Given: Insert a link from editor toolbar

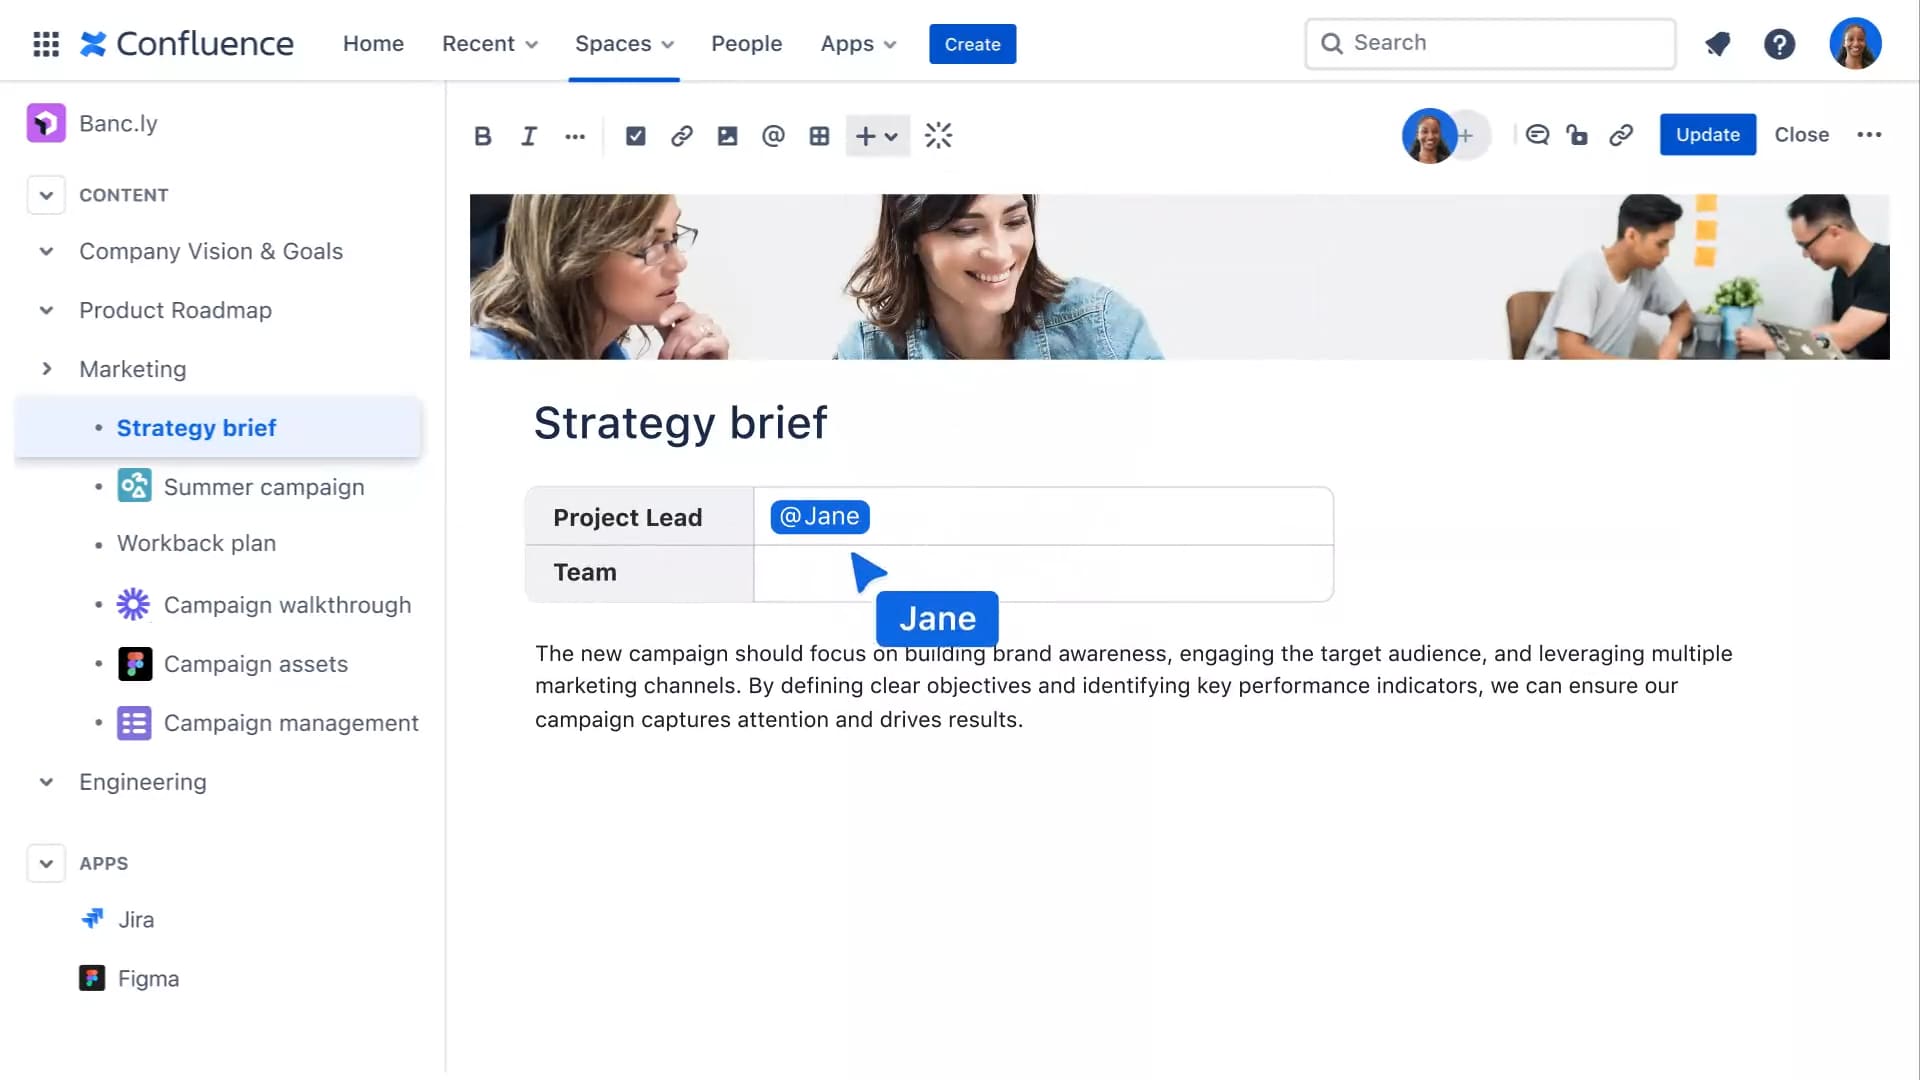Looking at the screenshot, I should point(681,136).
